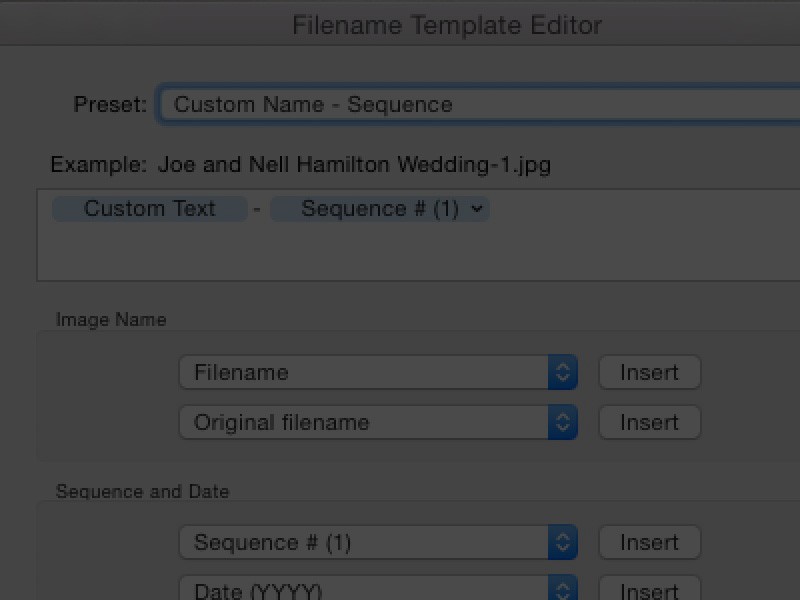Click Insert next to Date (YYYY)

pos(649,589)
